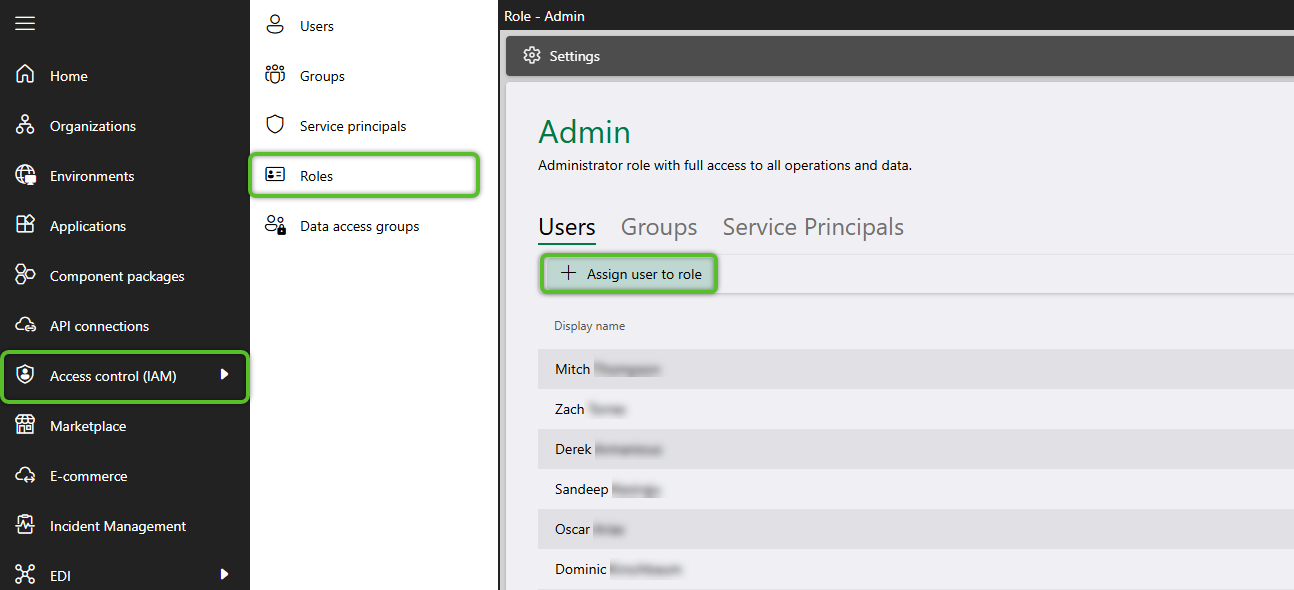This screenshot has height=590, width=1294.
Task: Select the Applications icon
Action: pos(25,225)
